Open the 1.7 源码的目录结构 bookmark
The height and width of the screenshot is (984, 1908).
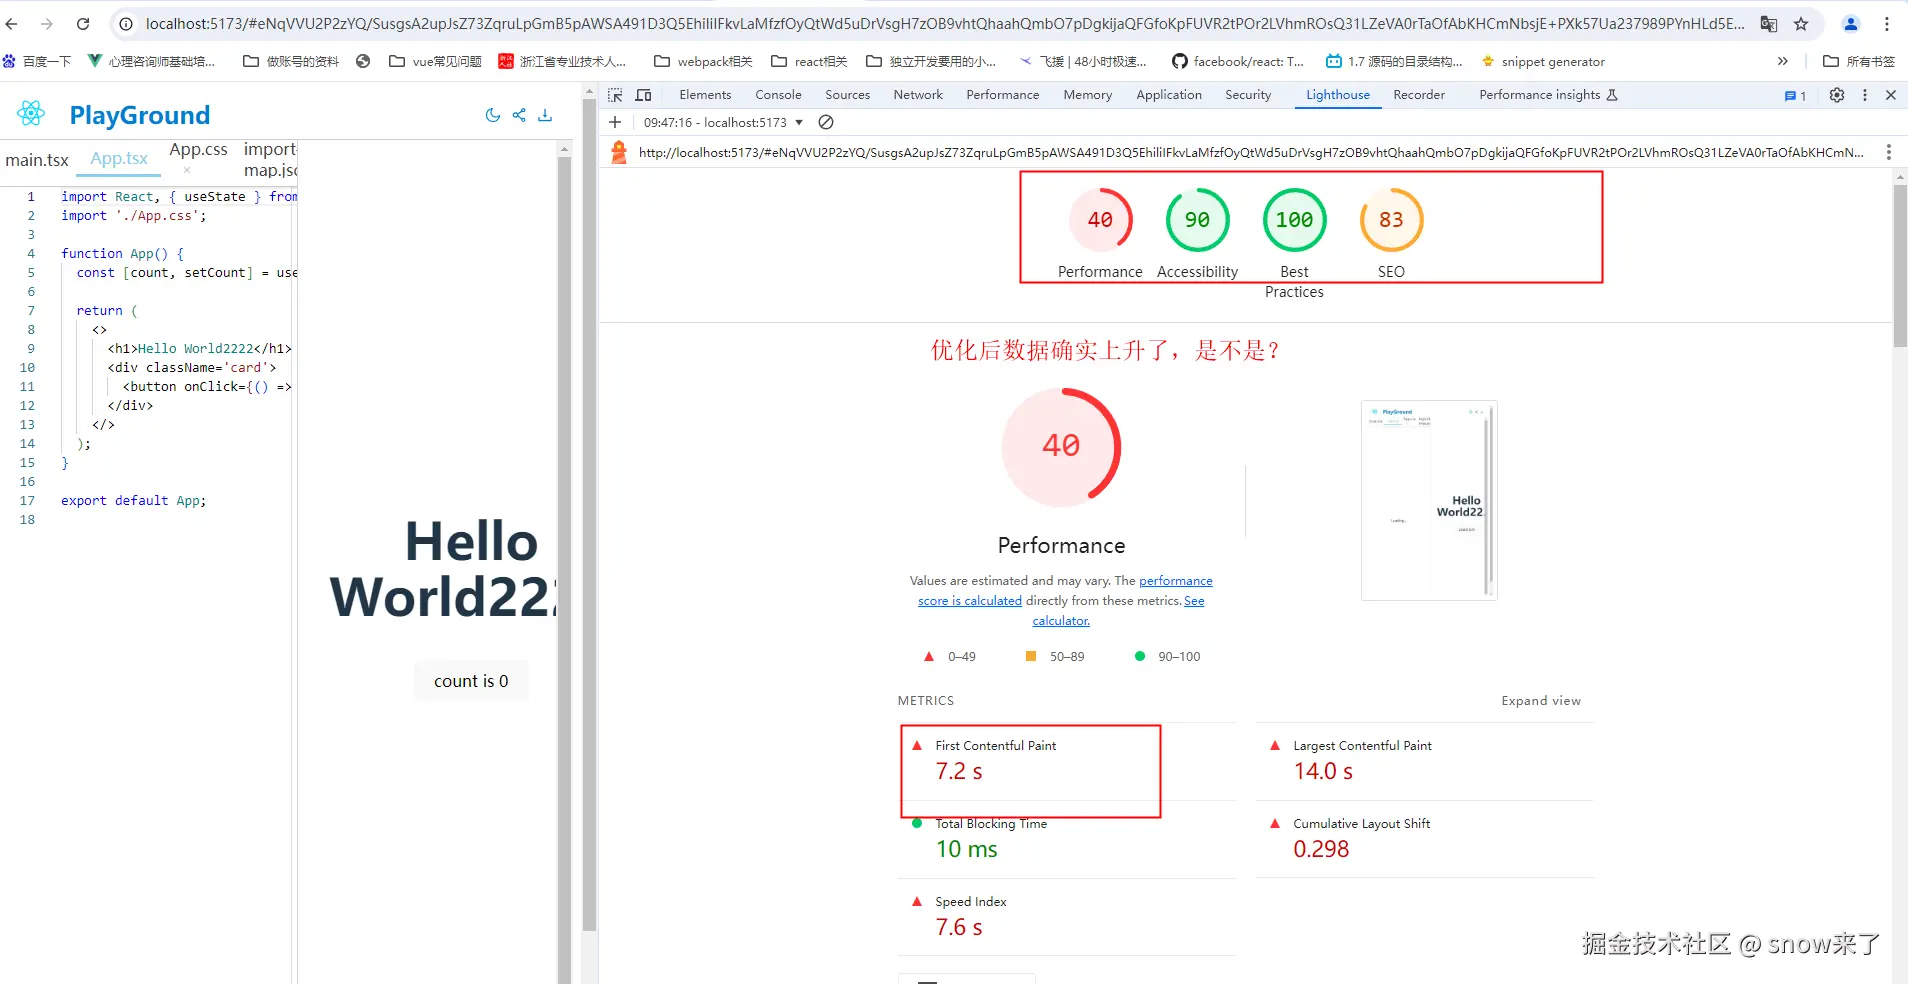tap(1394, 61)
